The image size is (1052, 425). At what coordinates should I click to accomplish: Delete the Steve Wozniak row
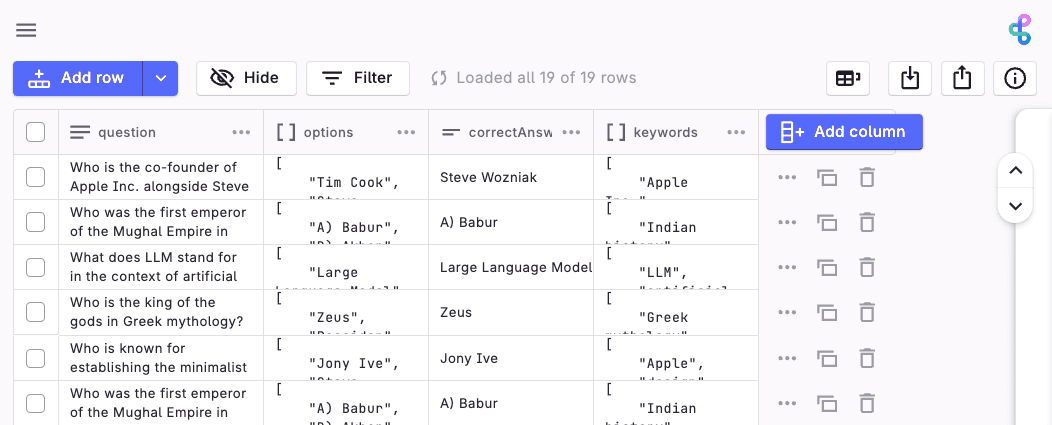(867, 177)
